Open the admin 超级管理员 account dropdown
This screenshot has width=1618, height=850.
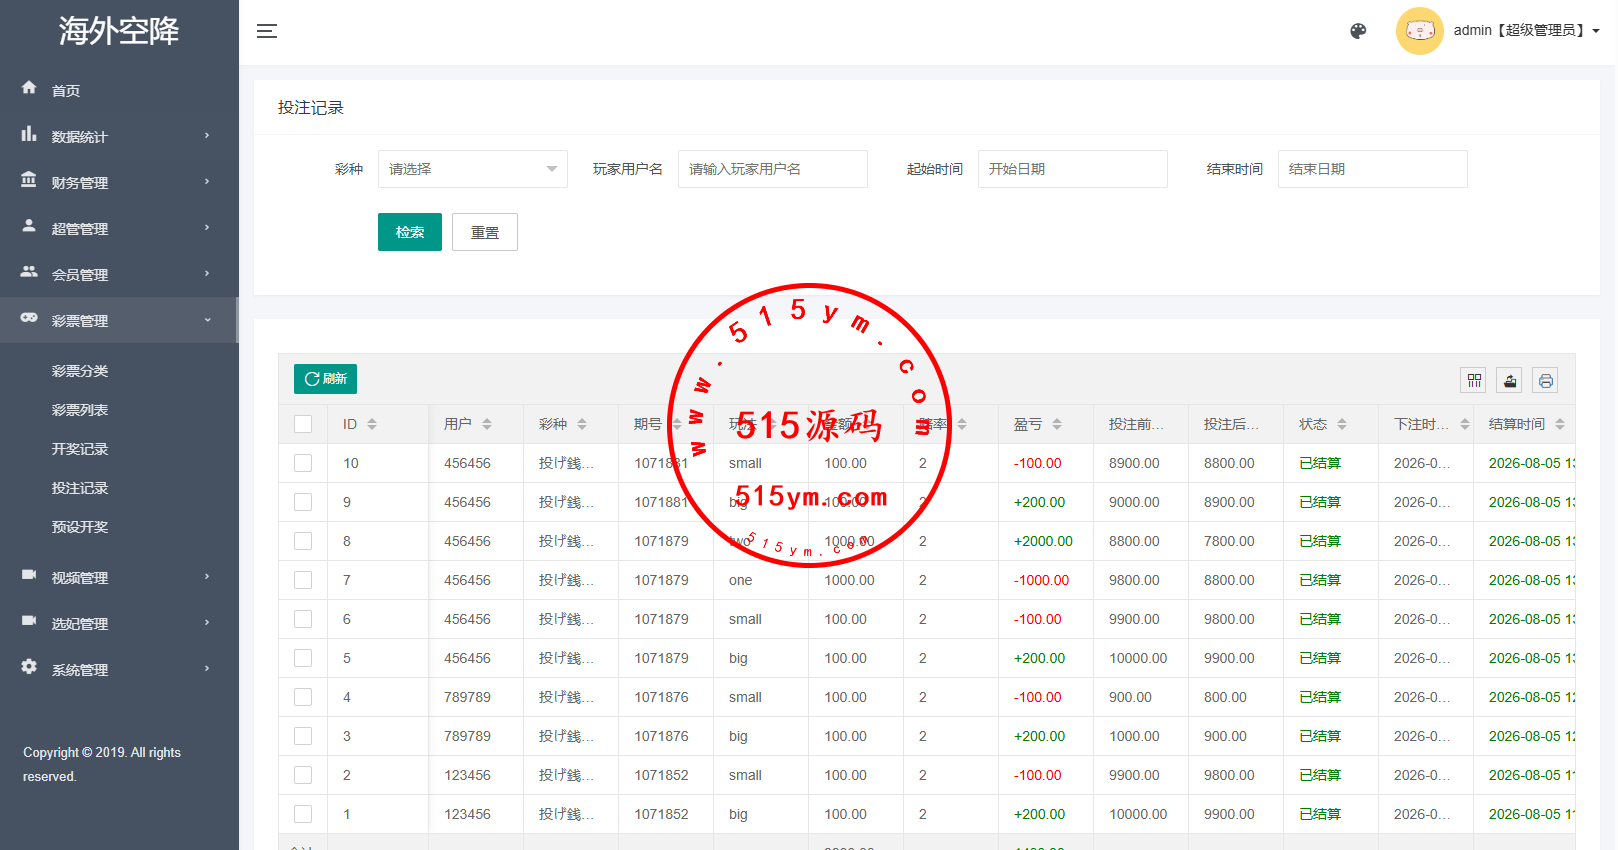click(x=1526, y=31)
